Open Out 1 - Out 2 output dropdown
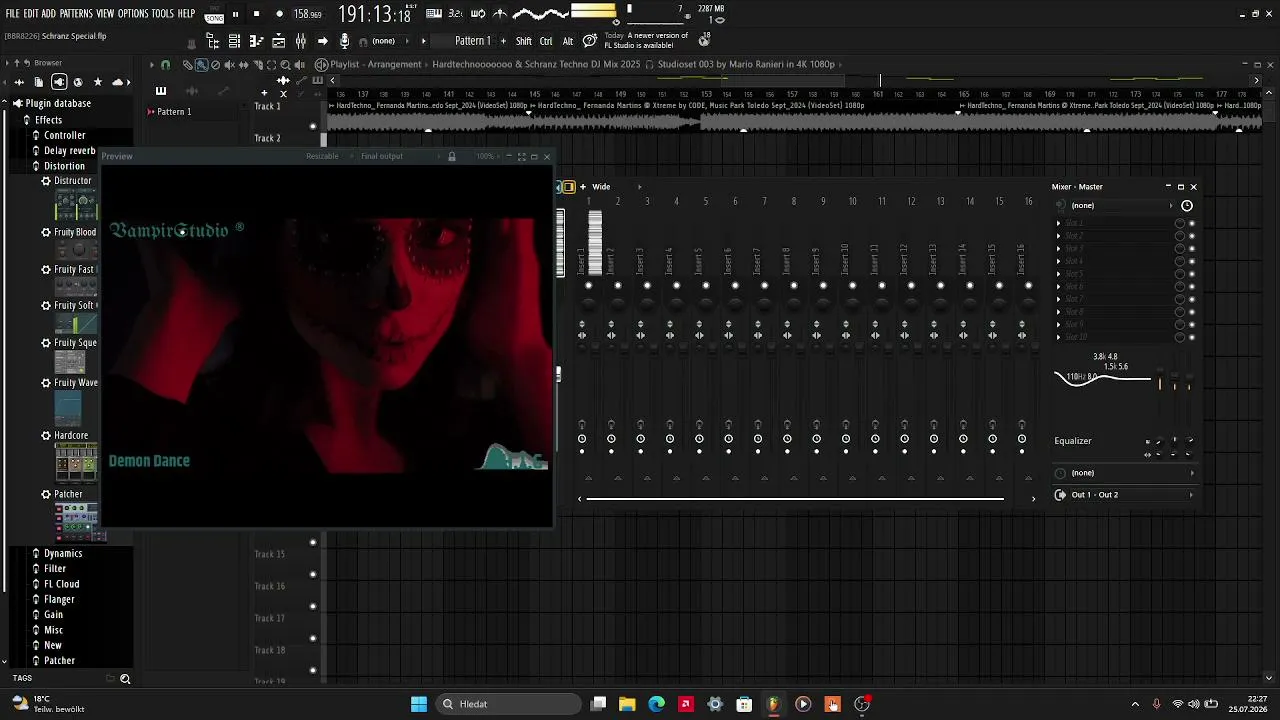1280x720 pixels. [1125, 495]
